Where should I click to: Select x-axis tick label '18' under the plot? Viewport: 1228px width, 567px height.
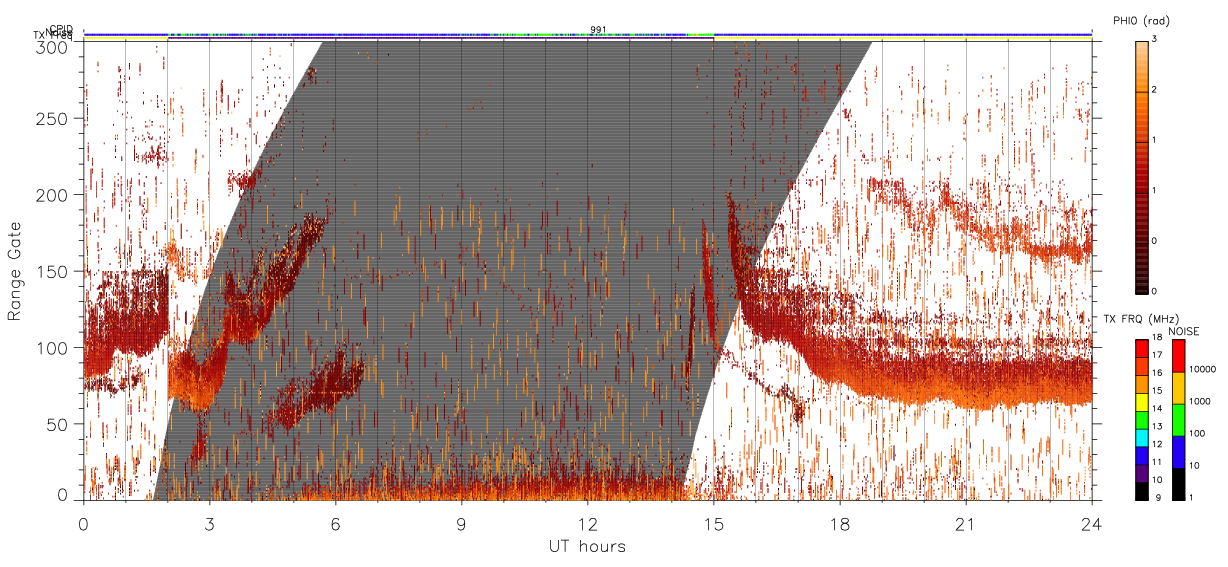pyautogui.click(x=840, y=523)
